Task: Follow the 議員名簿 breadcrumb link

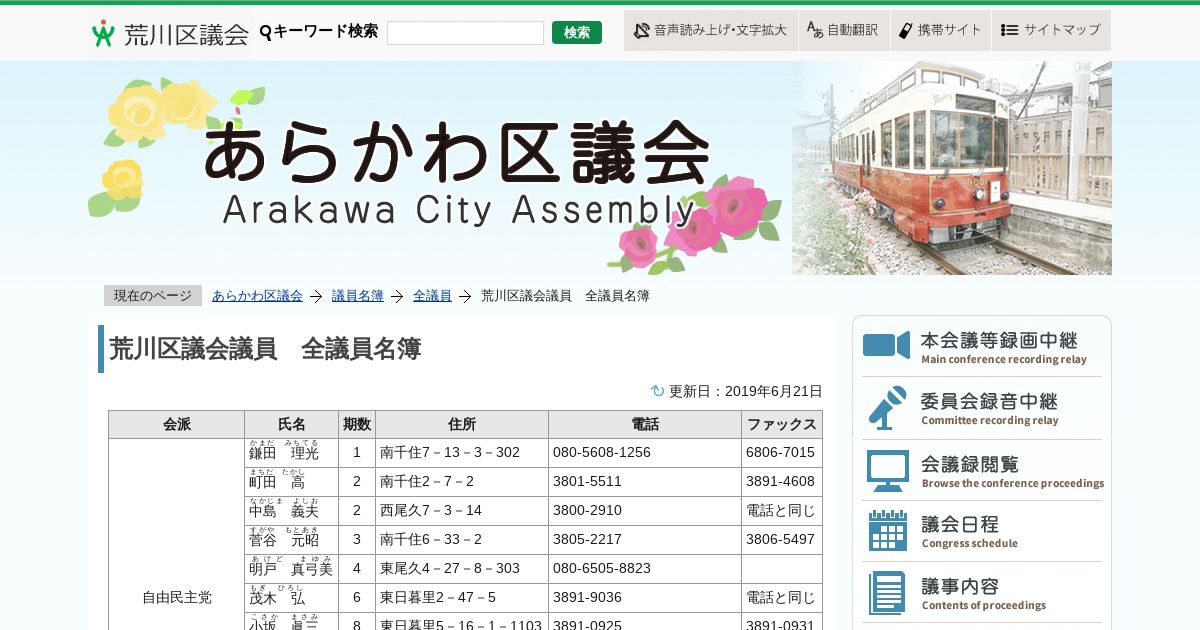Action: [x=358, y=296]
